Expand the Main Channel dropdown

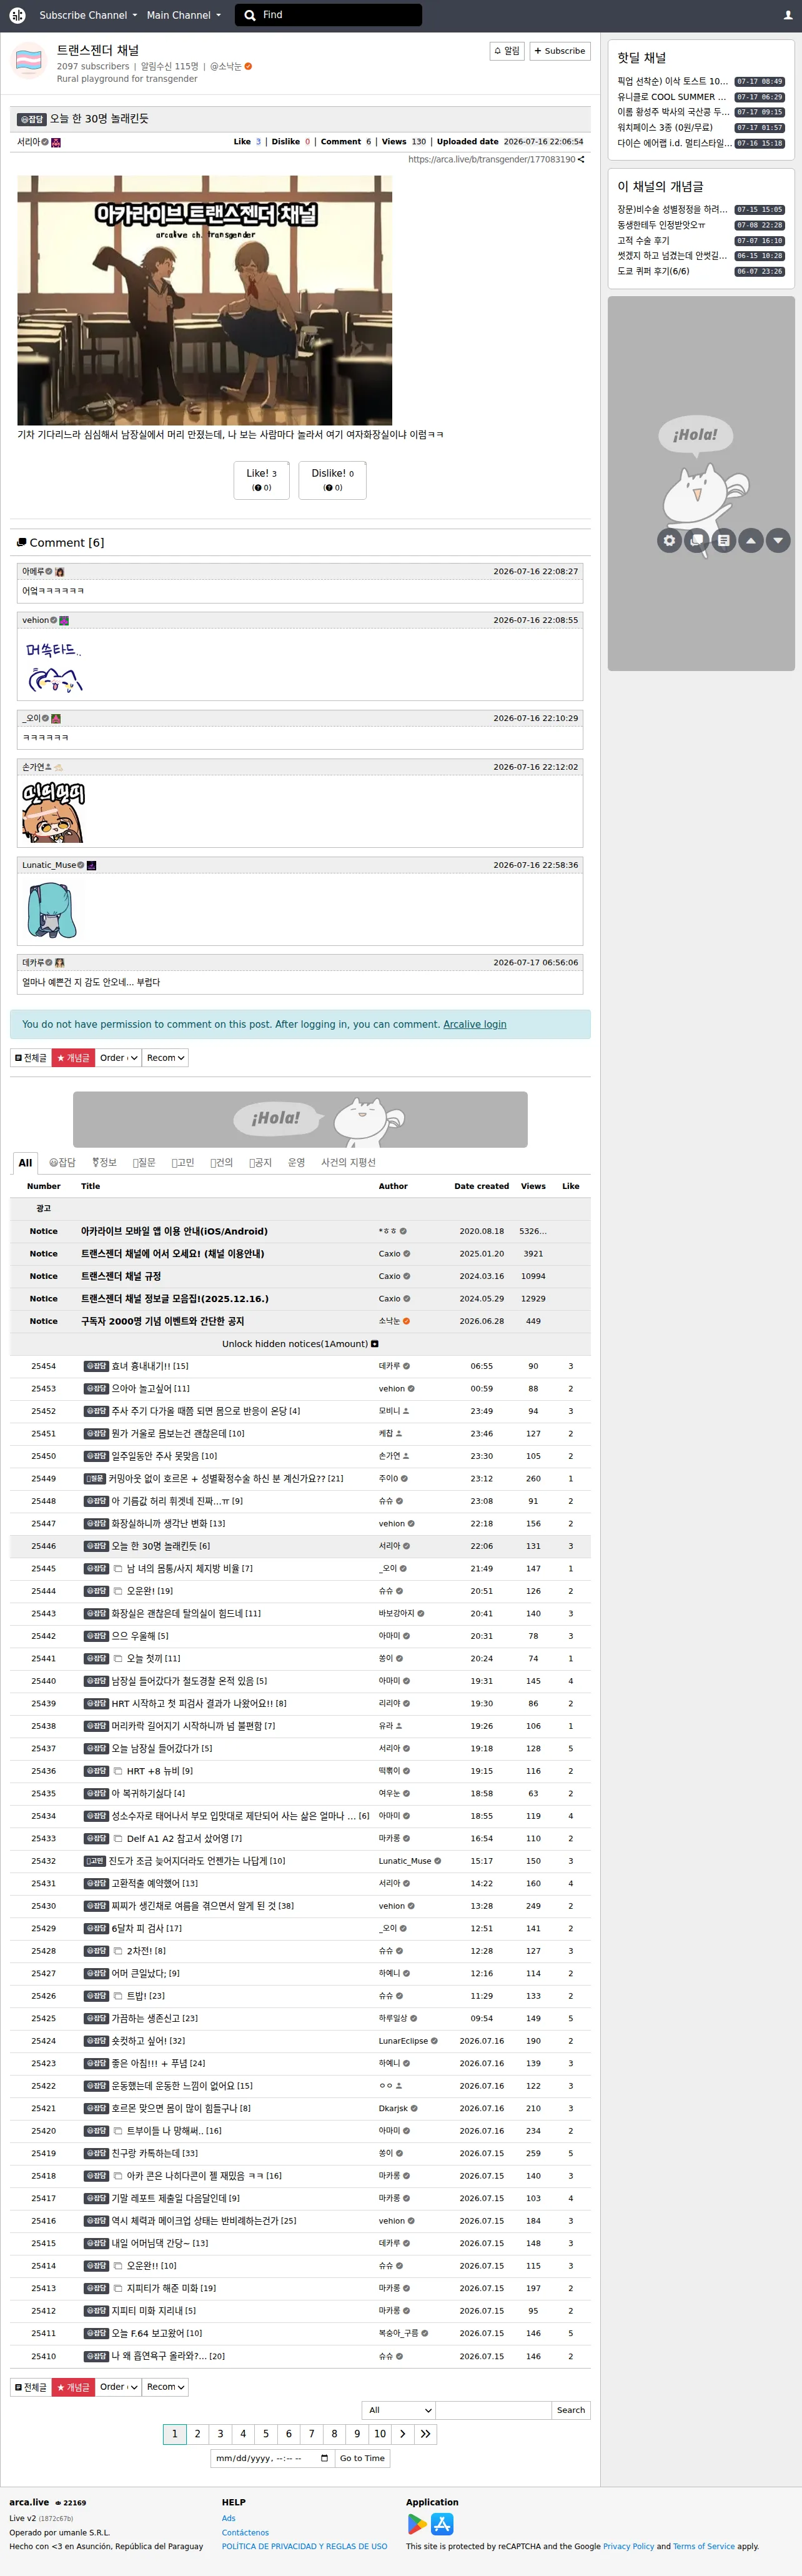pyautogui.click(x=183, y=15)
